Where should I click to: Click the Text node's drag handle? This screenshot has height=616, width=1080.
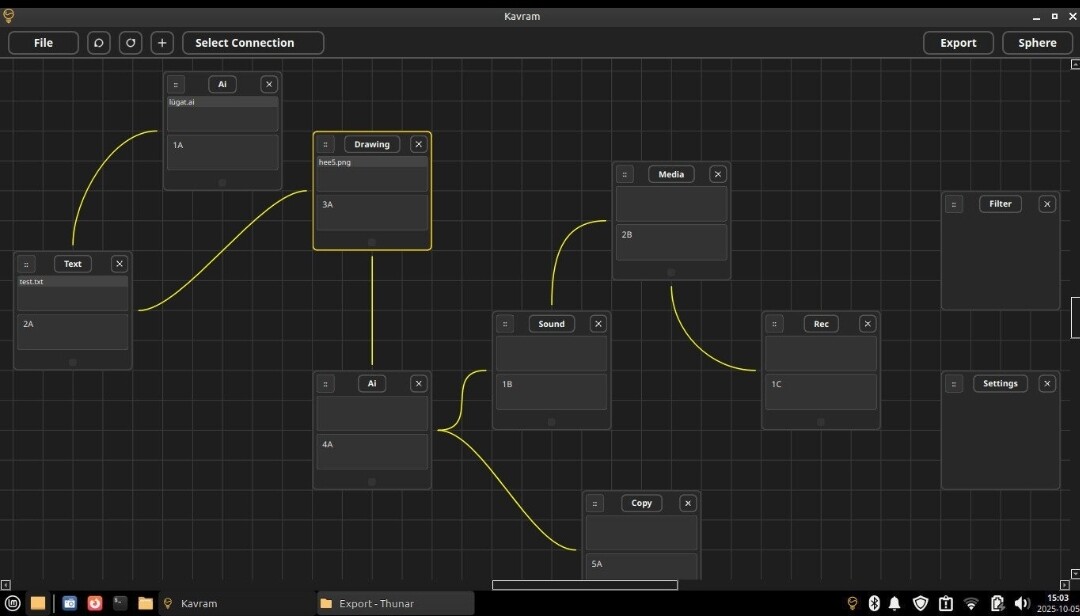pyautogui.click(x=26, y=264)
